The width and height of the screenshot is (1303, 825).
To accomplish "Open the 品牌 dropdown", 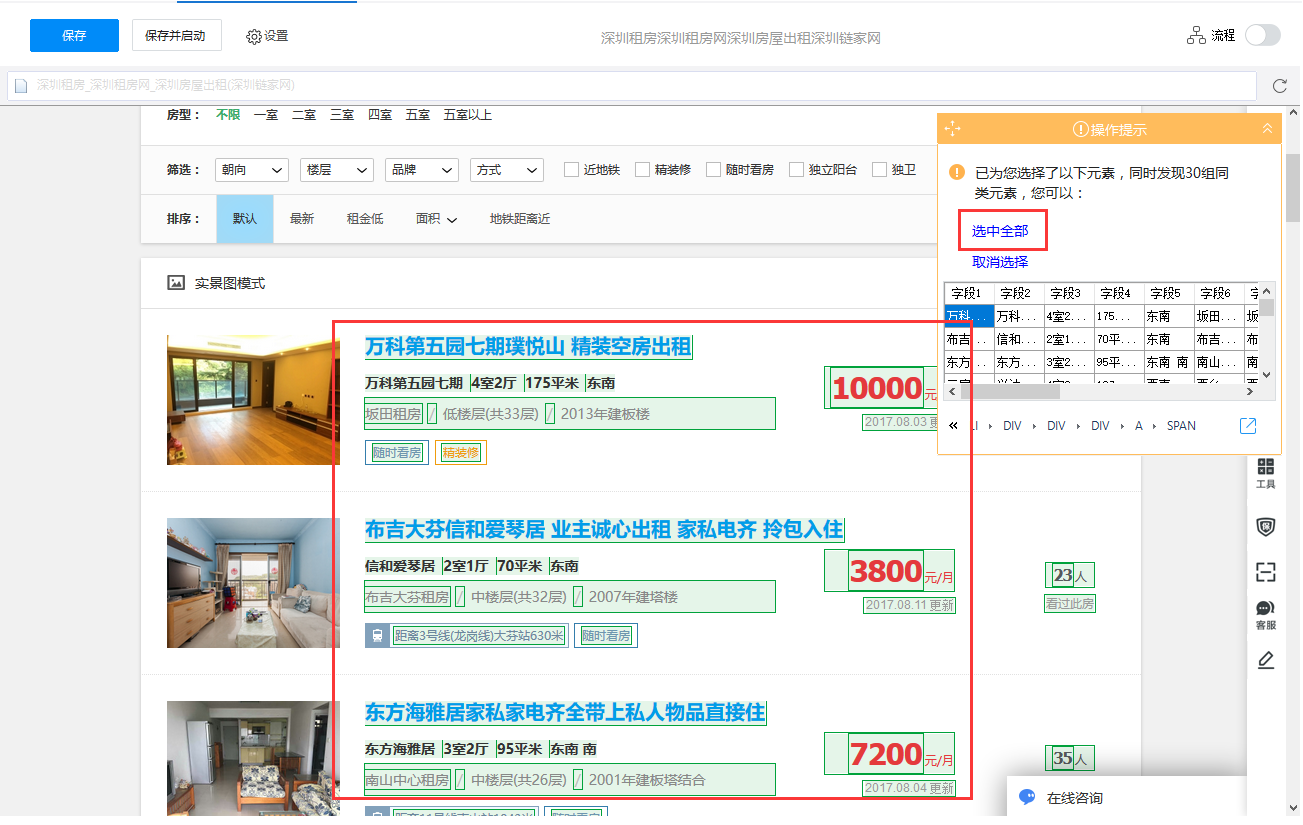I will point(422,170).
